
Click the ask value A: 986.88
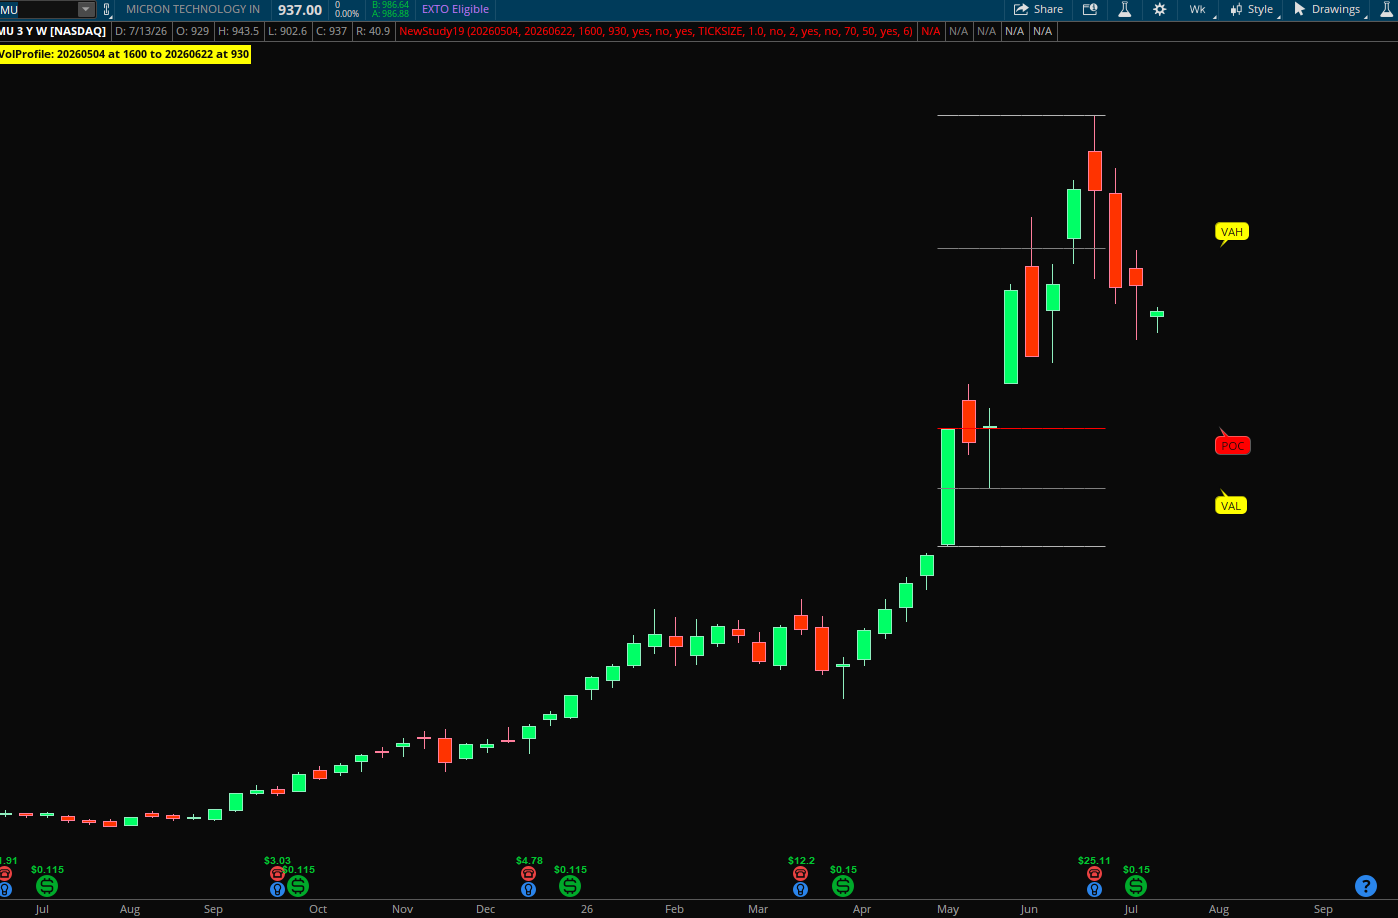[x=390, y=14]
